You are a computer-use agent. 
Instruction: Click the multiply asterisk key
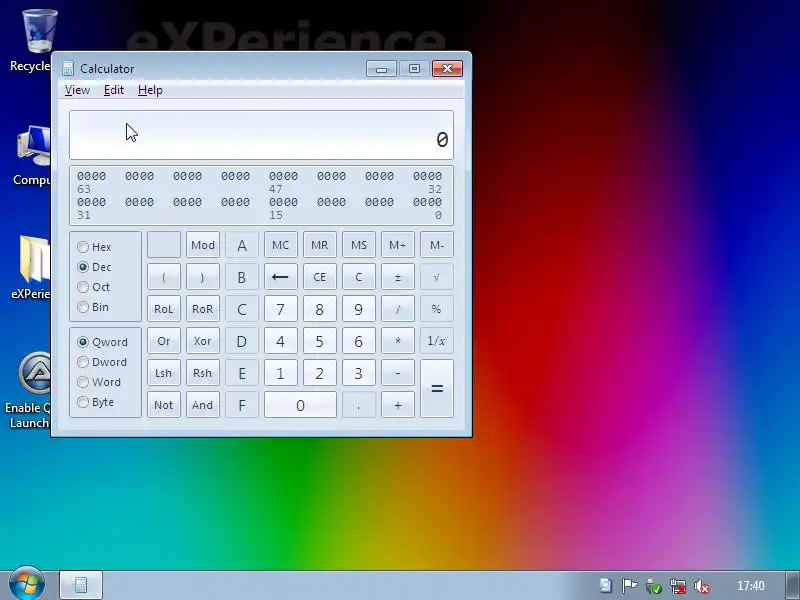coord(398,341)
